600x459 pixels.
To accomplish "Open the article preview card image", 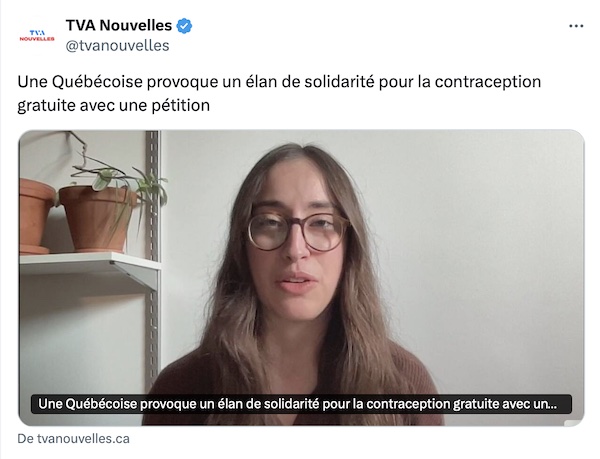I will click(301, 278).
